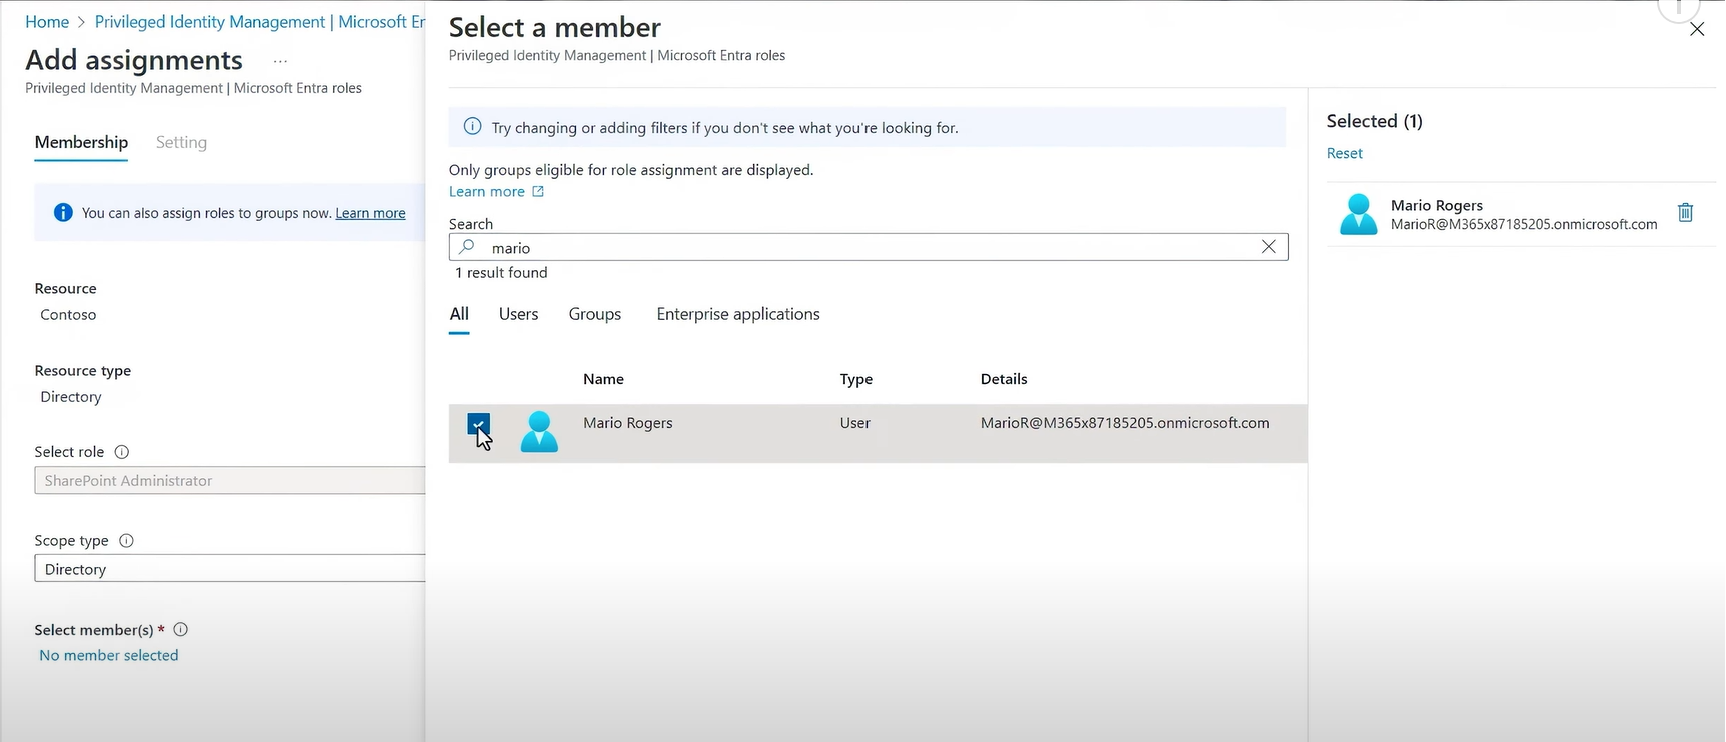Open the Enterprise applications tab

click(x=737, y=314)
